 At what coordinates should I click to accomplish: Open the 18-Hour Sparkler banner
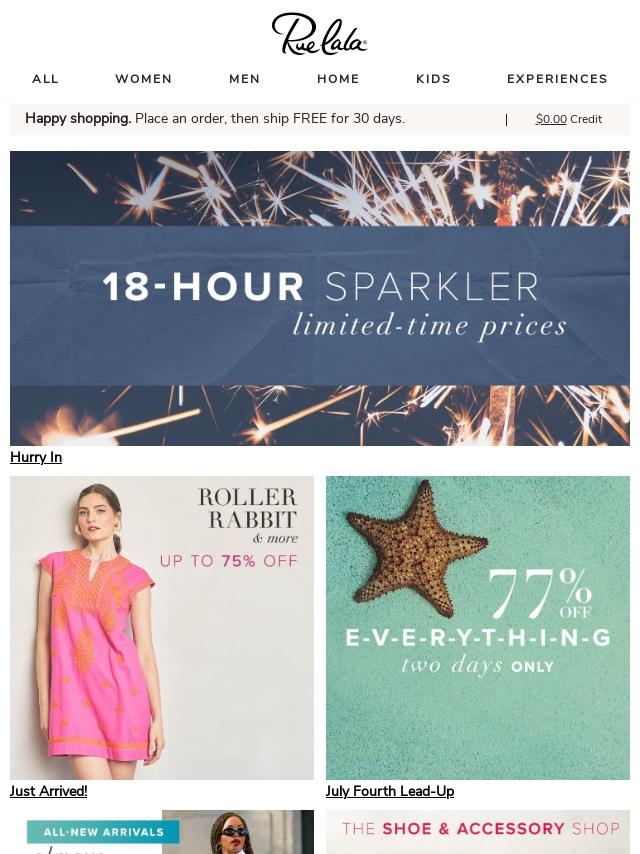(x=320, y=298)
